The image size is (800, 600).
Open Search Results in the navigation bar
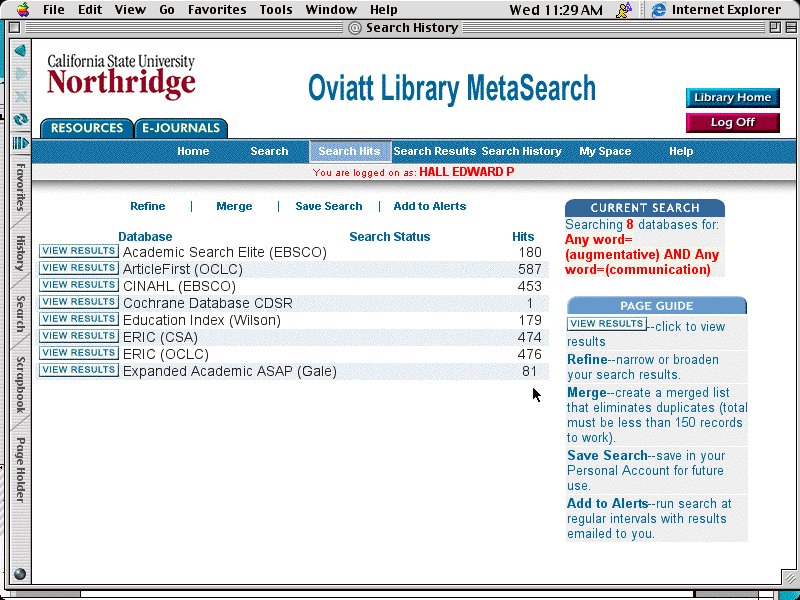tap(434, 151)
